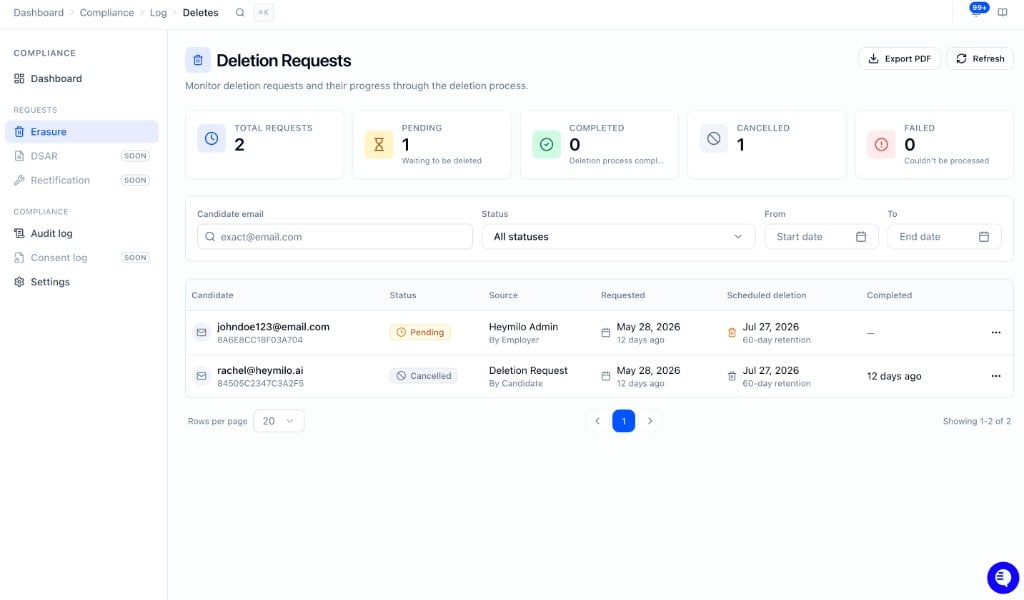Open the more options for rachel@heymilo.ai row
Image resolution: width=1024 pixels, height=600 pixels.
click(996, 376)
